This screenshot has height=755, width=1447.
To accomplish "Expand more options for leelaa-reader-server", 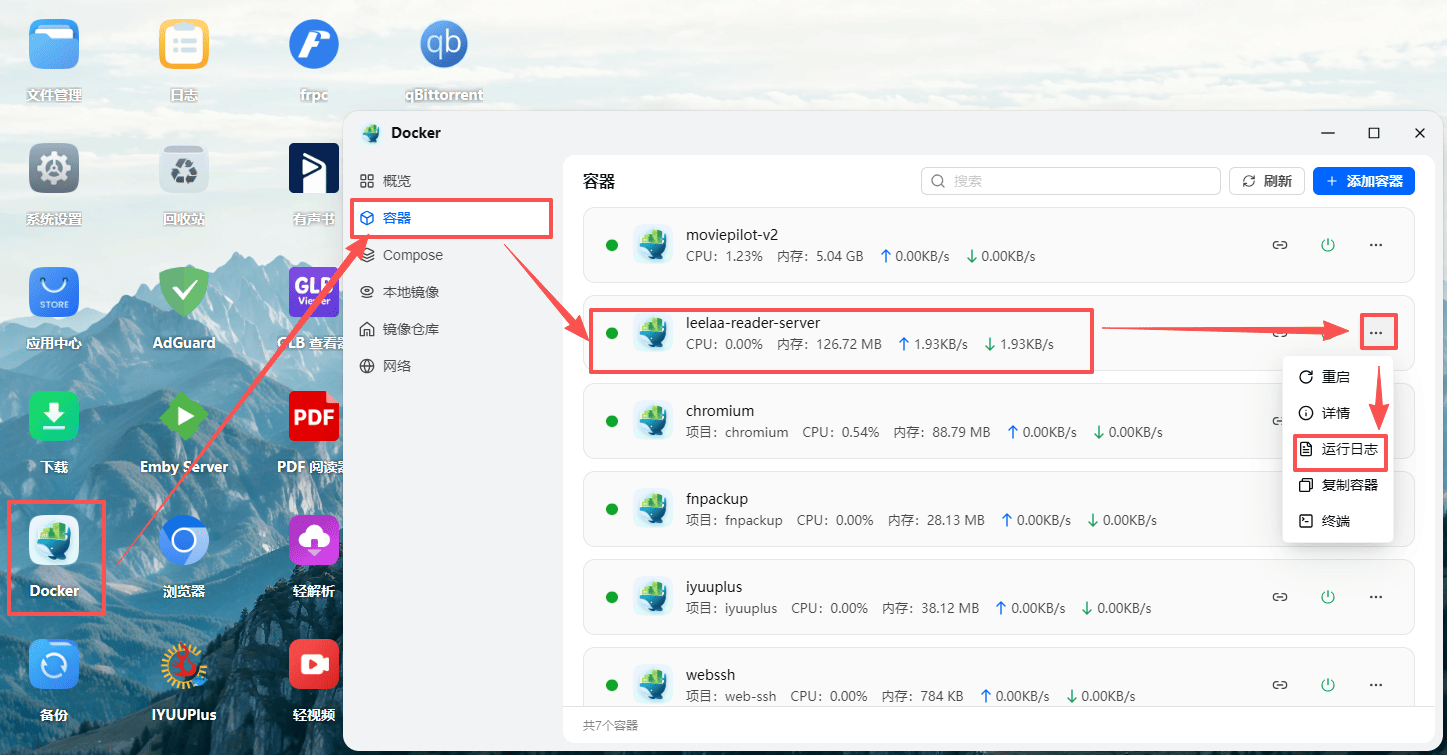I will point(1377,333).
